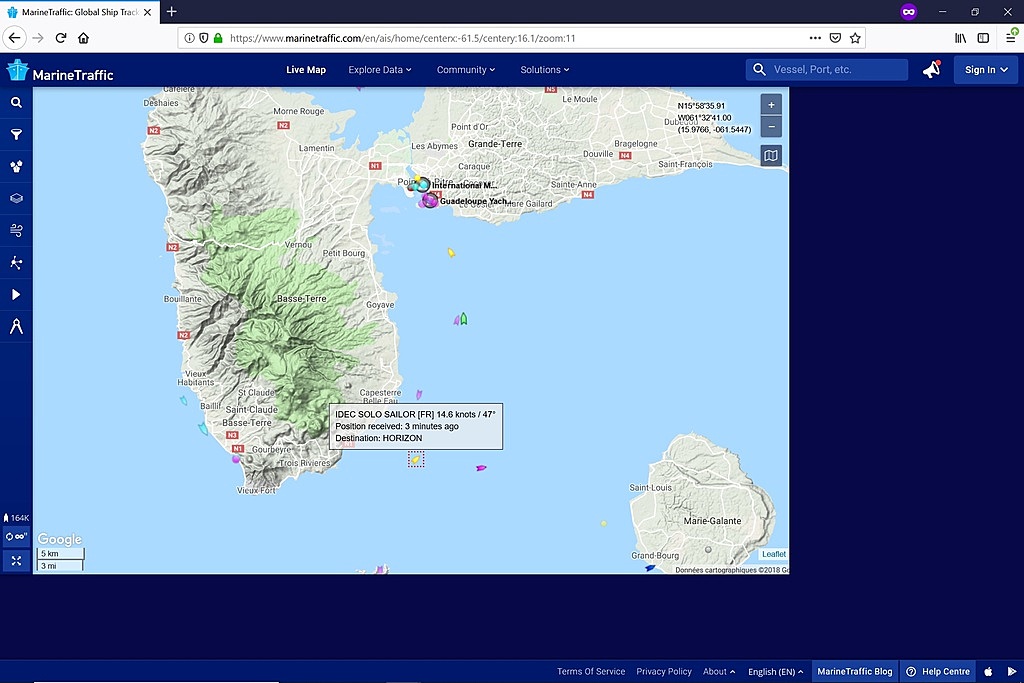
Task: Toggle the vessel names display button
Action: coord(16,537)
